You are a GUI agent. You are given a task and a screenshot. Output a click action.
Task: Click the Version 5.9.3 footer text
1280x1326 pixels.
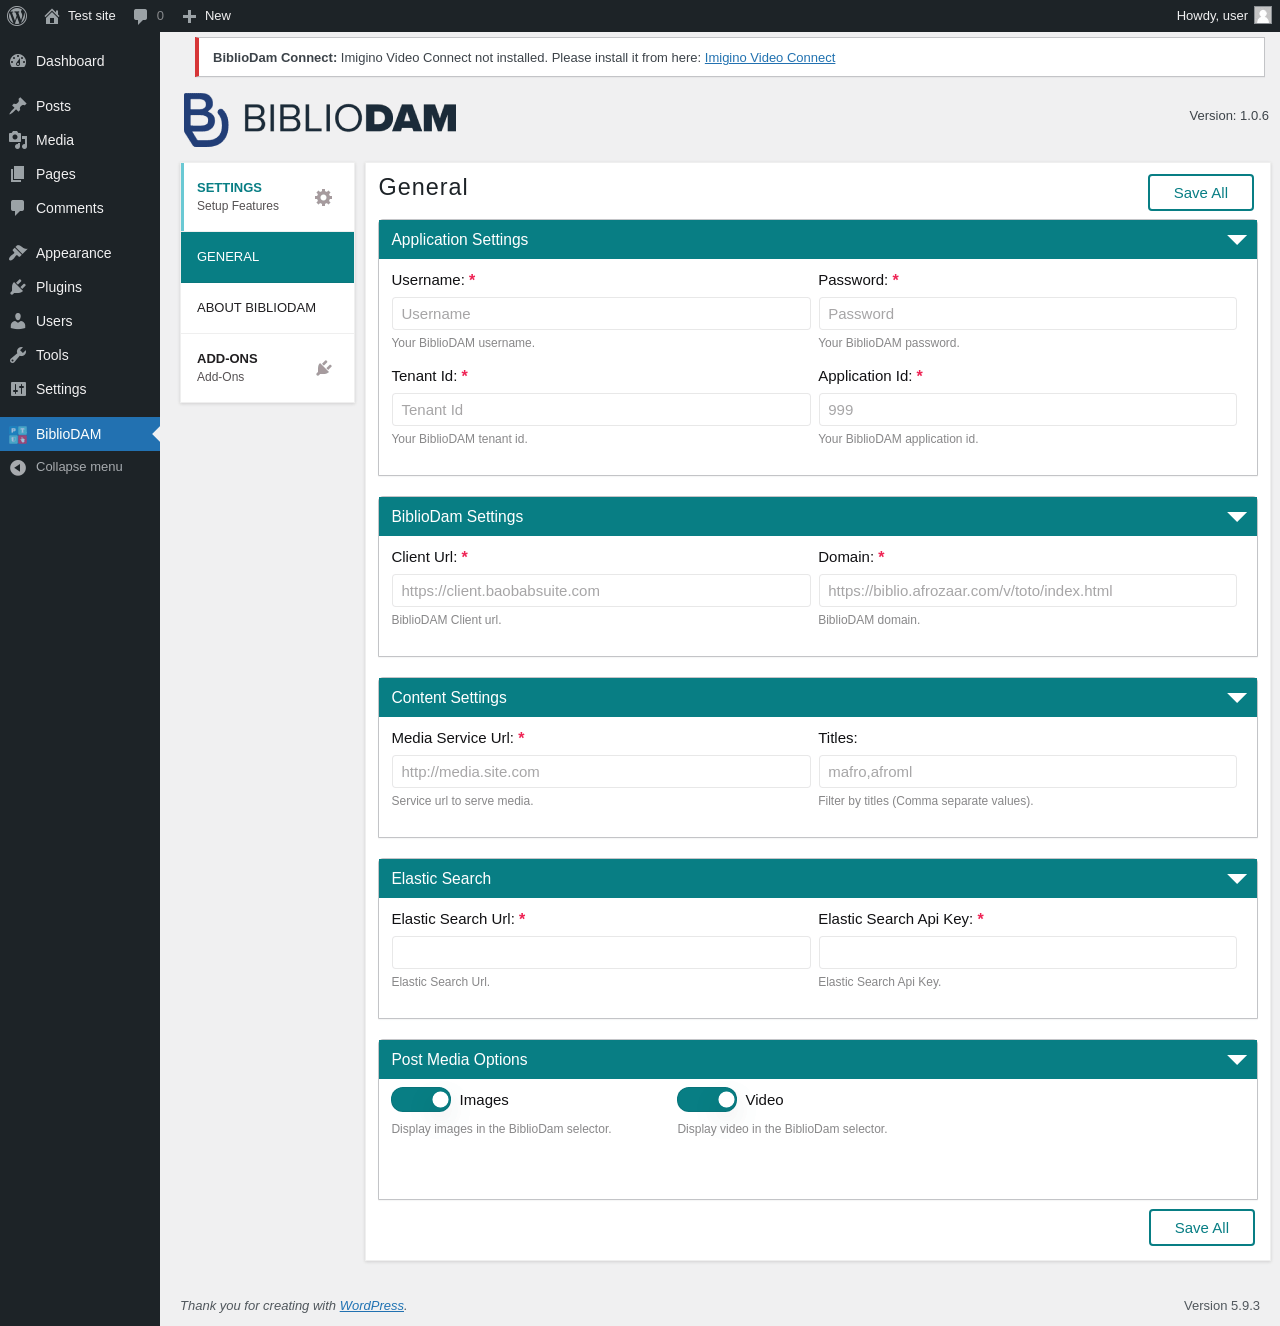[1222, 1306]
